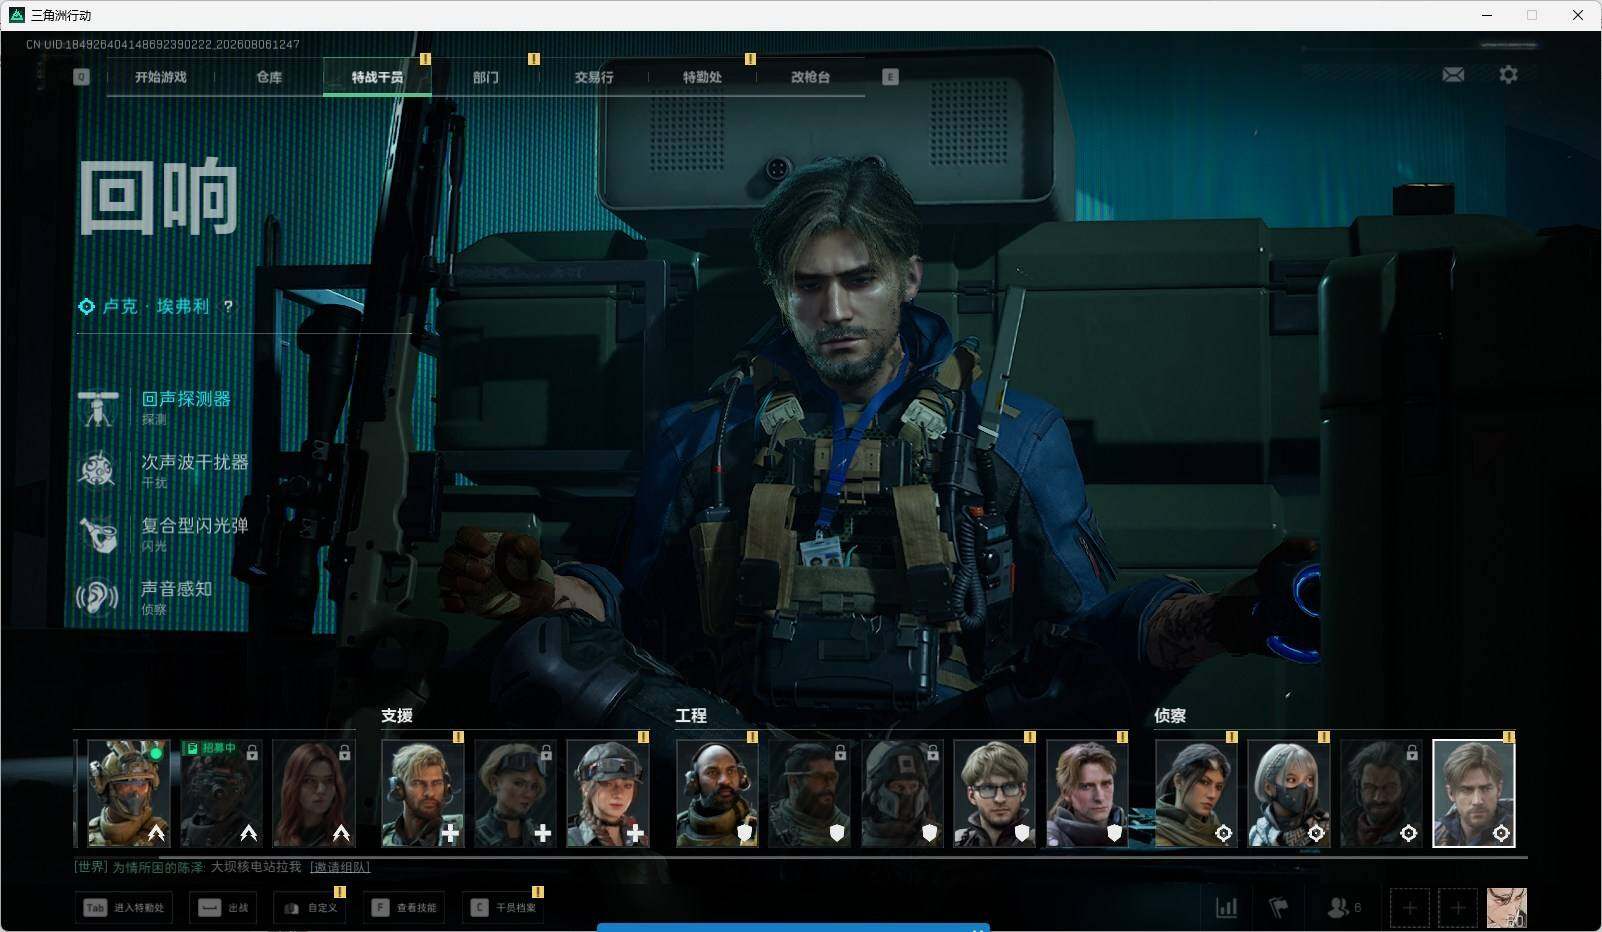Open the bar chart statistics icon
The width and height of the screenshot is (1602, 932).
1226,908
